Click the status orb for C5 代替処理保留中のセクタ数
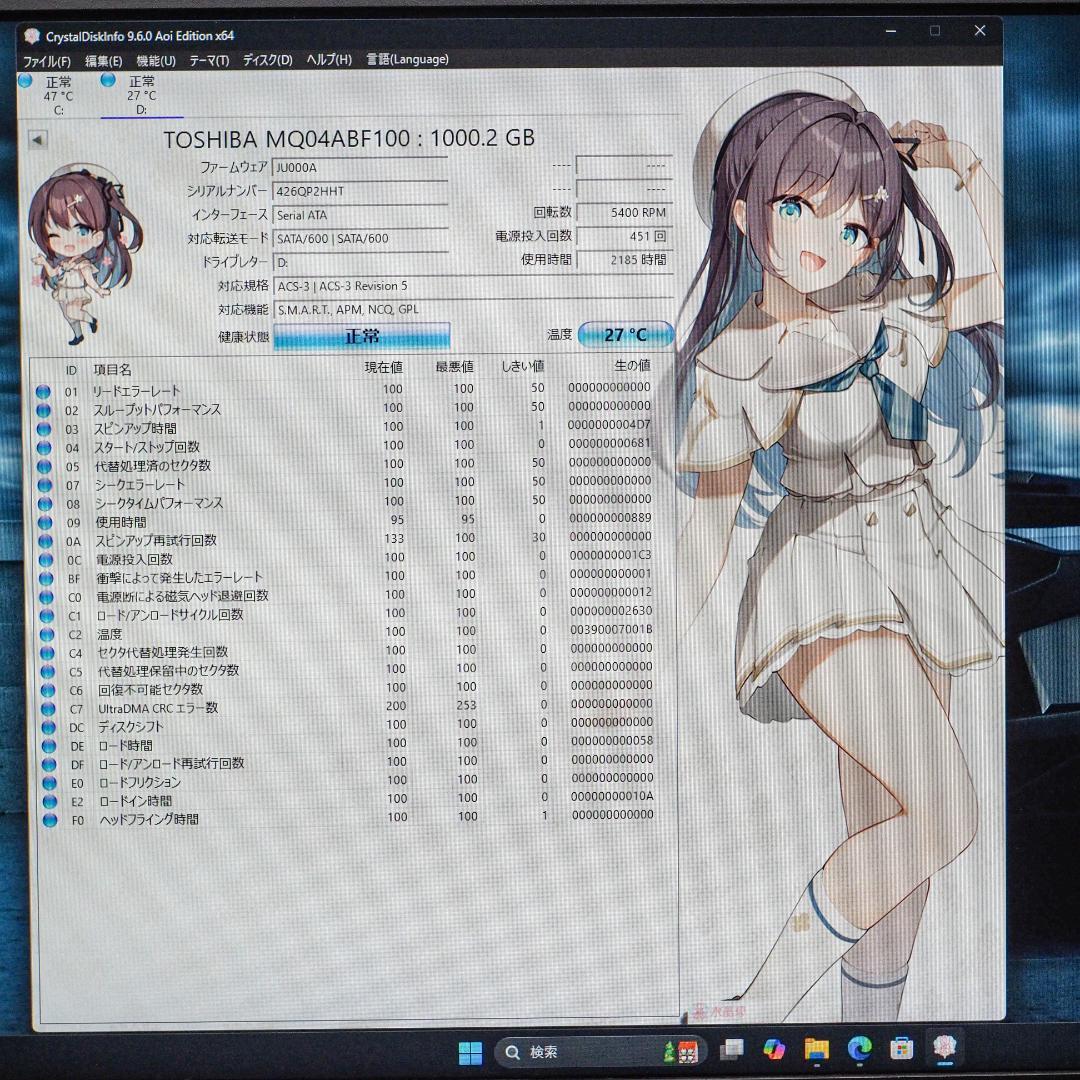This screenshot has width=1080, height=1080. pos(48,672)
